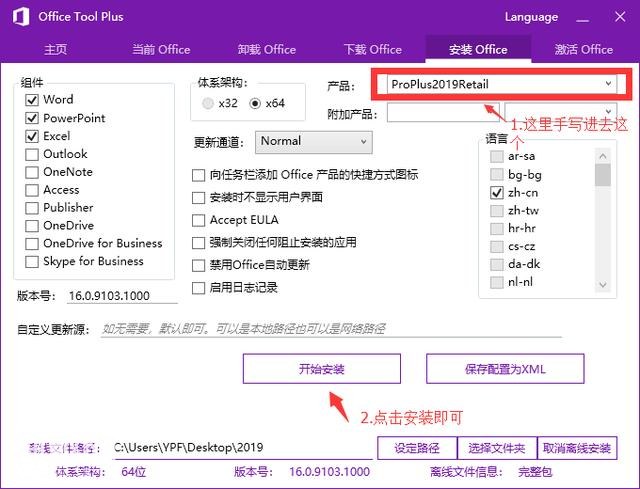This screenshot has height=489, width=640.
Task: Check 启用日志记录 option
Action: (x=198, y=288)
